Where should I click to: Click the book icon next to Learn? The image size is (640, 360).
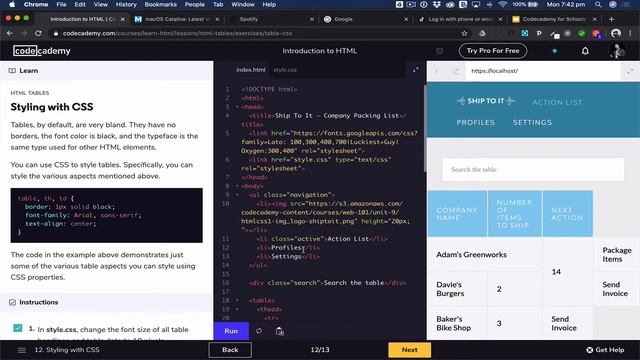pos(12,71)
